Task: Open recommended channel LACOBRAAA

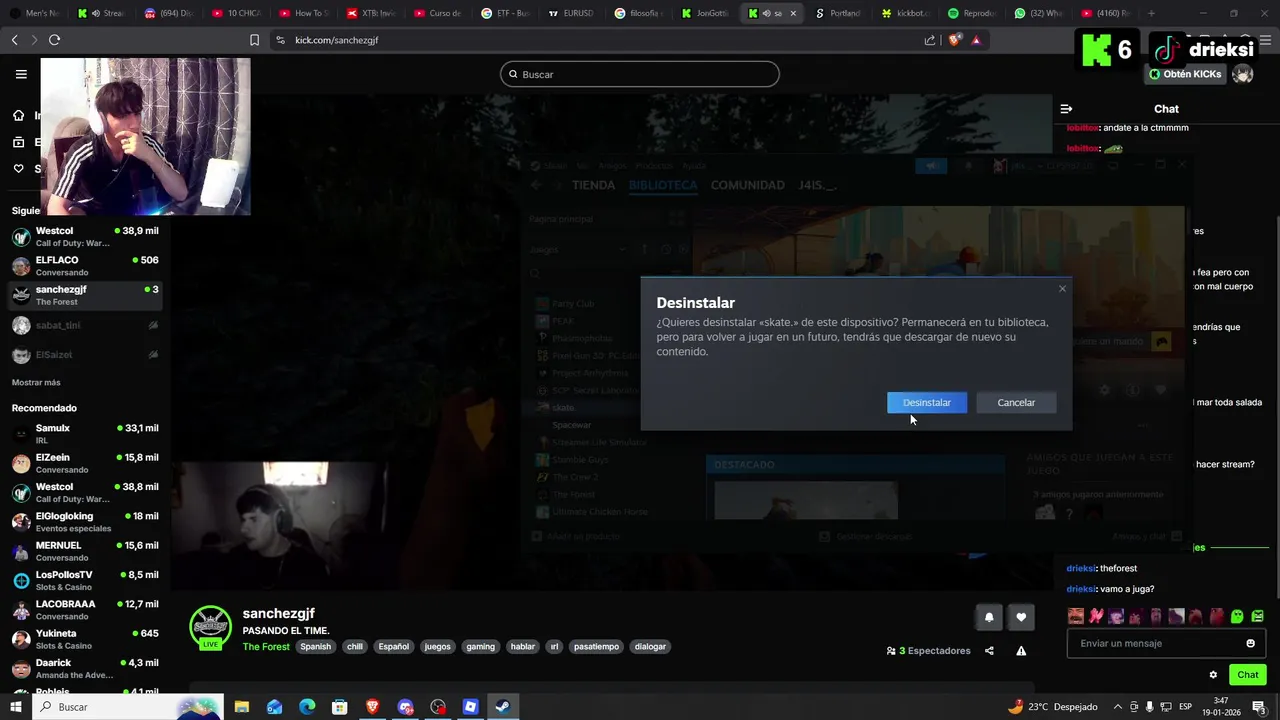Action: tap(85, 610)
